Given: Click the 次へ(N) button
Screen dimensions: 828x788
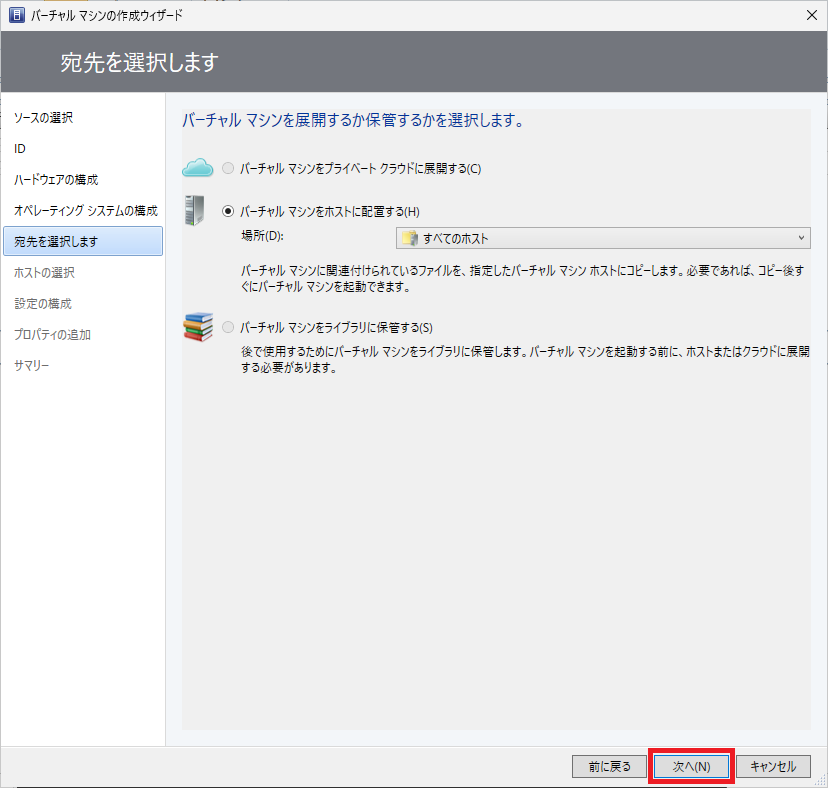Looking at the screenshot, I should (x=691, y=766).
